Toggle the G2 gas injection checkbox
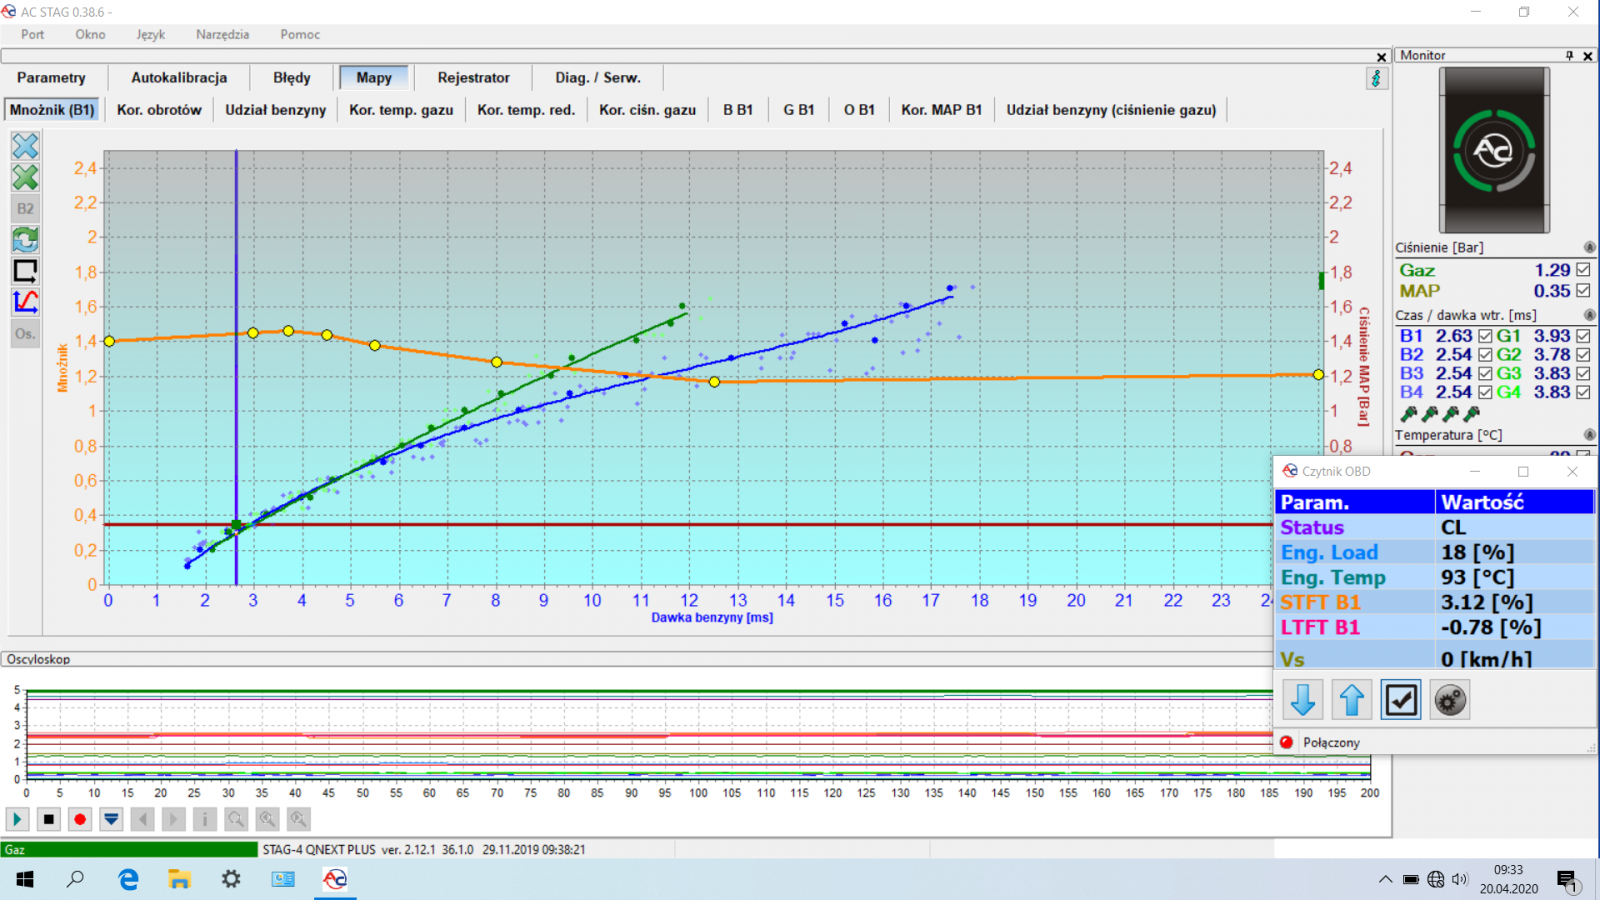Viewport: 1600px width, 900px height. coord(1583,355)
